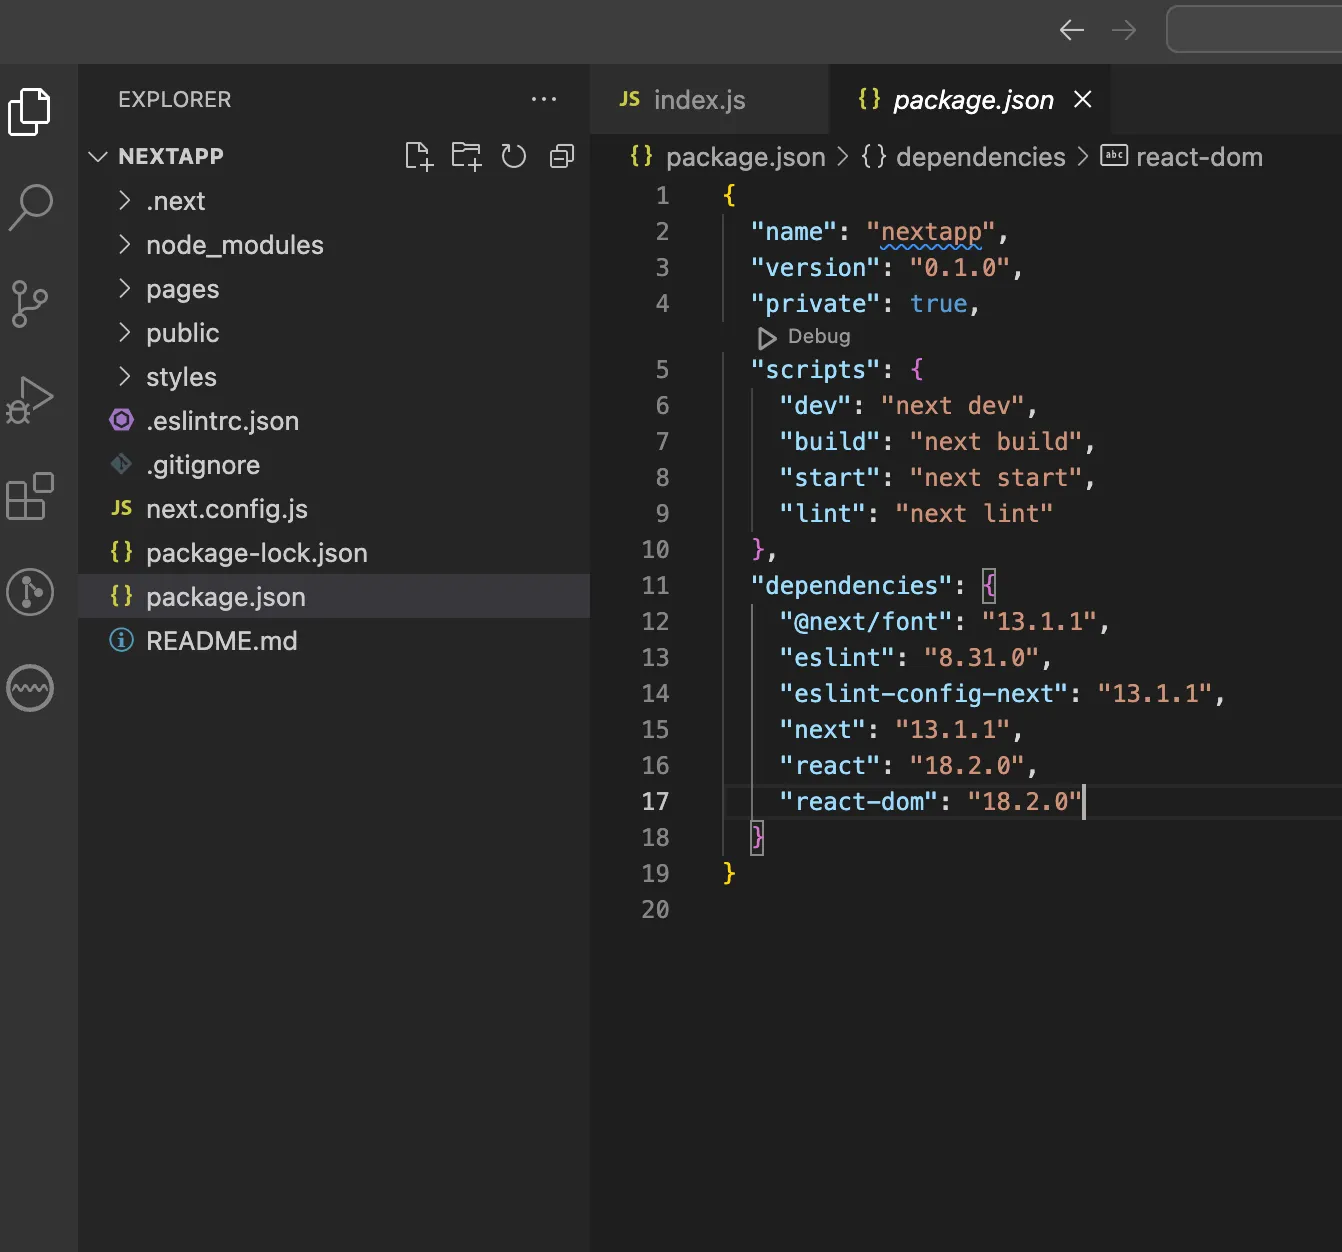1342x1252 pixels.
Task: Click the back navigation arrow
Action: pyautogui.click(x=1071, y=30)
